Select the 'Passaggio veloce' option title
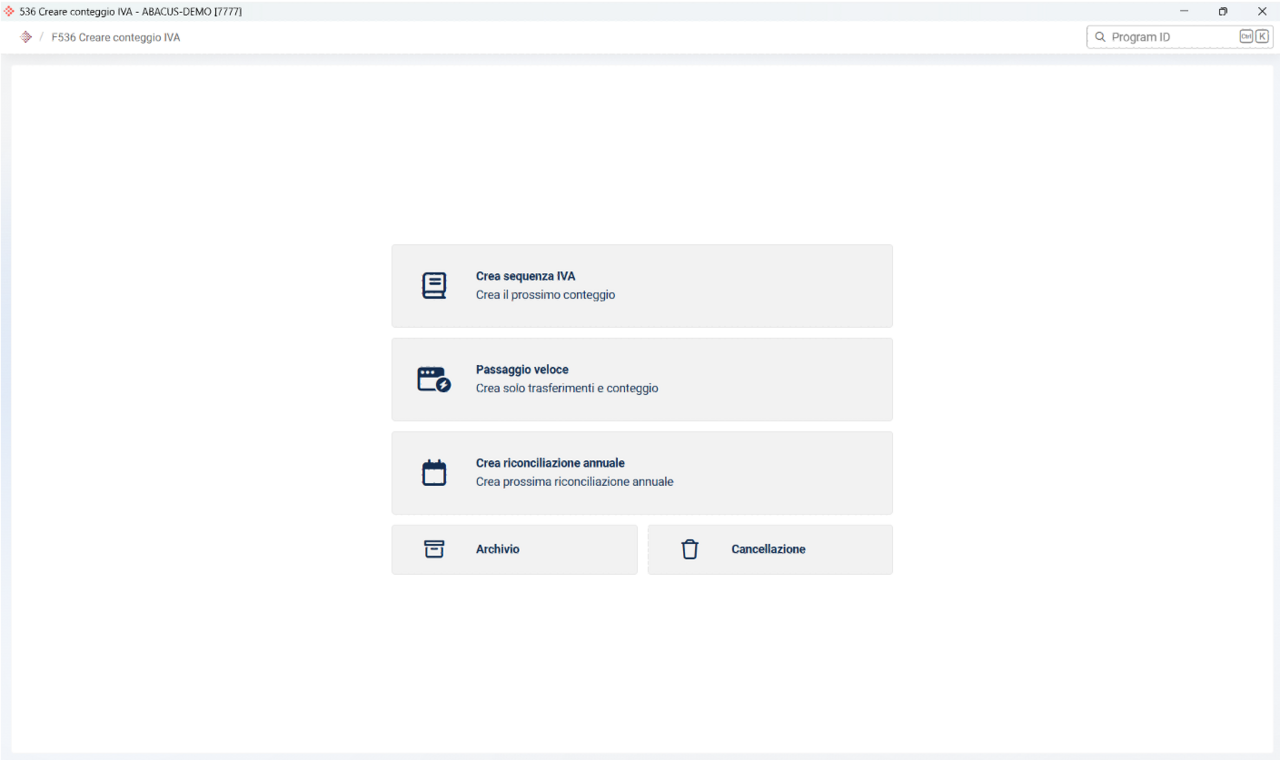 (x=522, y=370)
